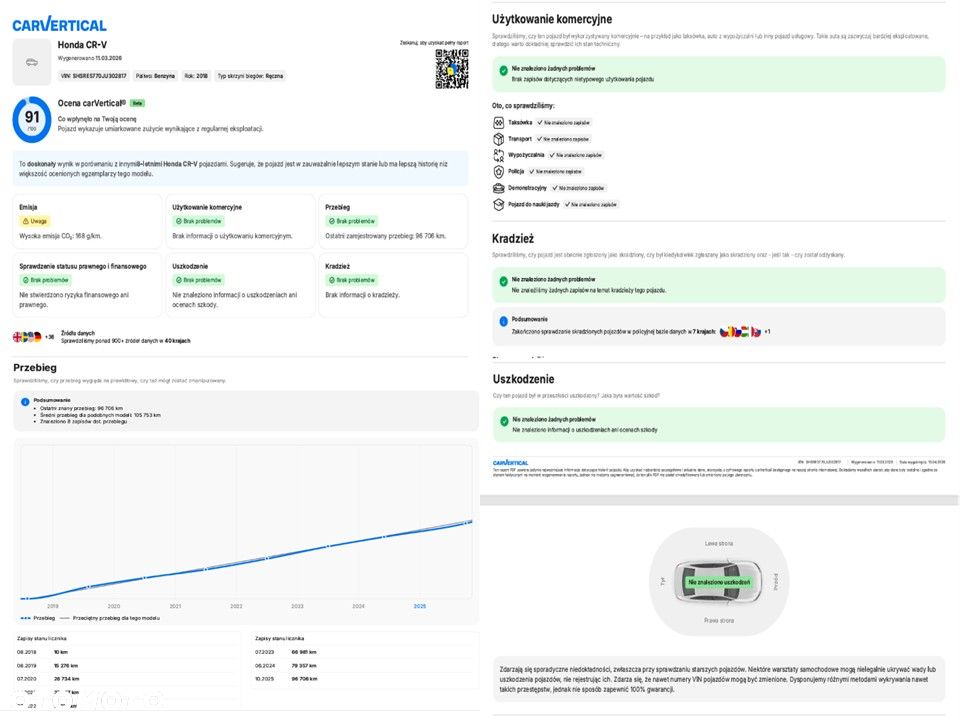Click the 06.2024 79 357 km record

(x=365, y=666)
